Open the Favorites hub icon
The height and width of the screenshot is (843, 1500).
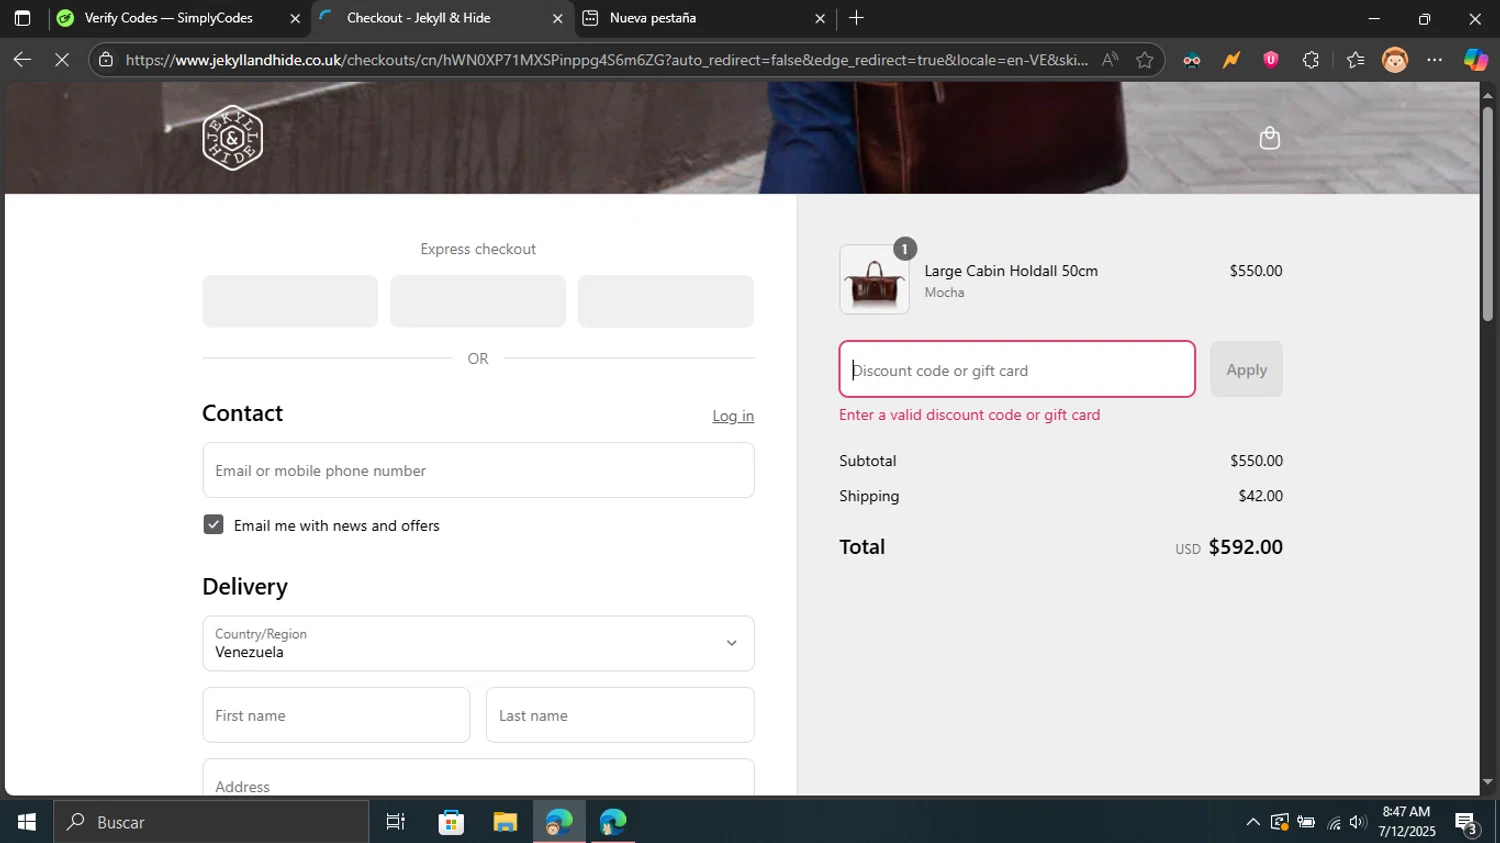coord(1355,60)
